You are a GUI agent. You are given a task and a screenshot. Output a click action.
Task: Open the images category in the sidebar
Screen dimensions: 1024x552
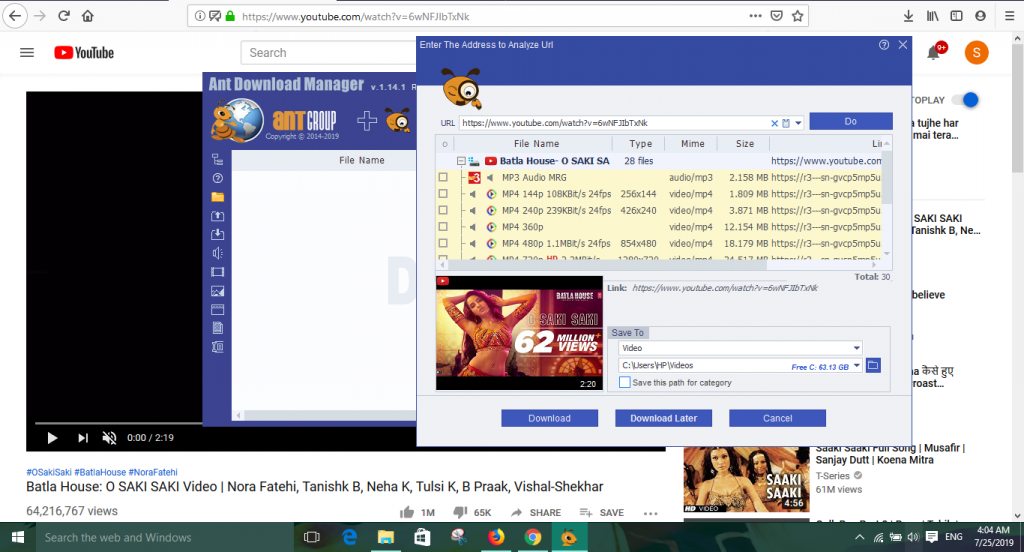(x=217, y=291)
